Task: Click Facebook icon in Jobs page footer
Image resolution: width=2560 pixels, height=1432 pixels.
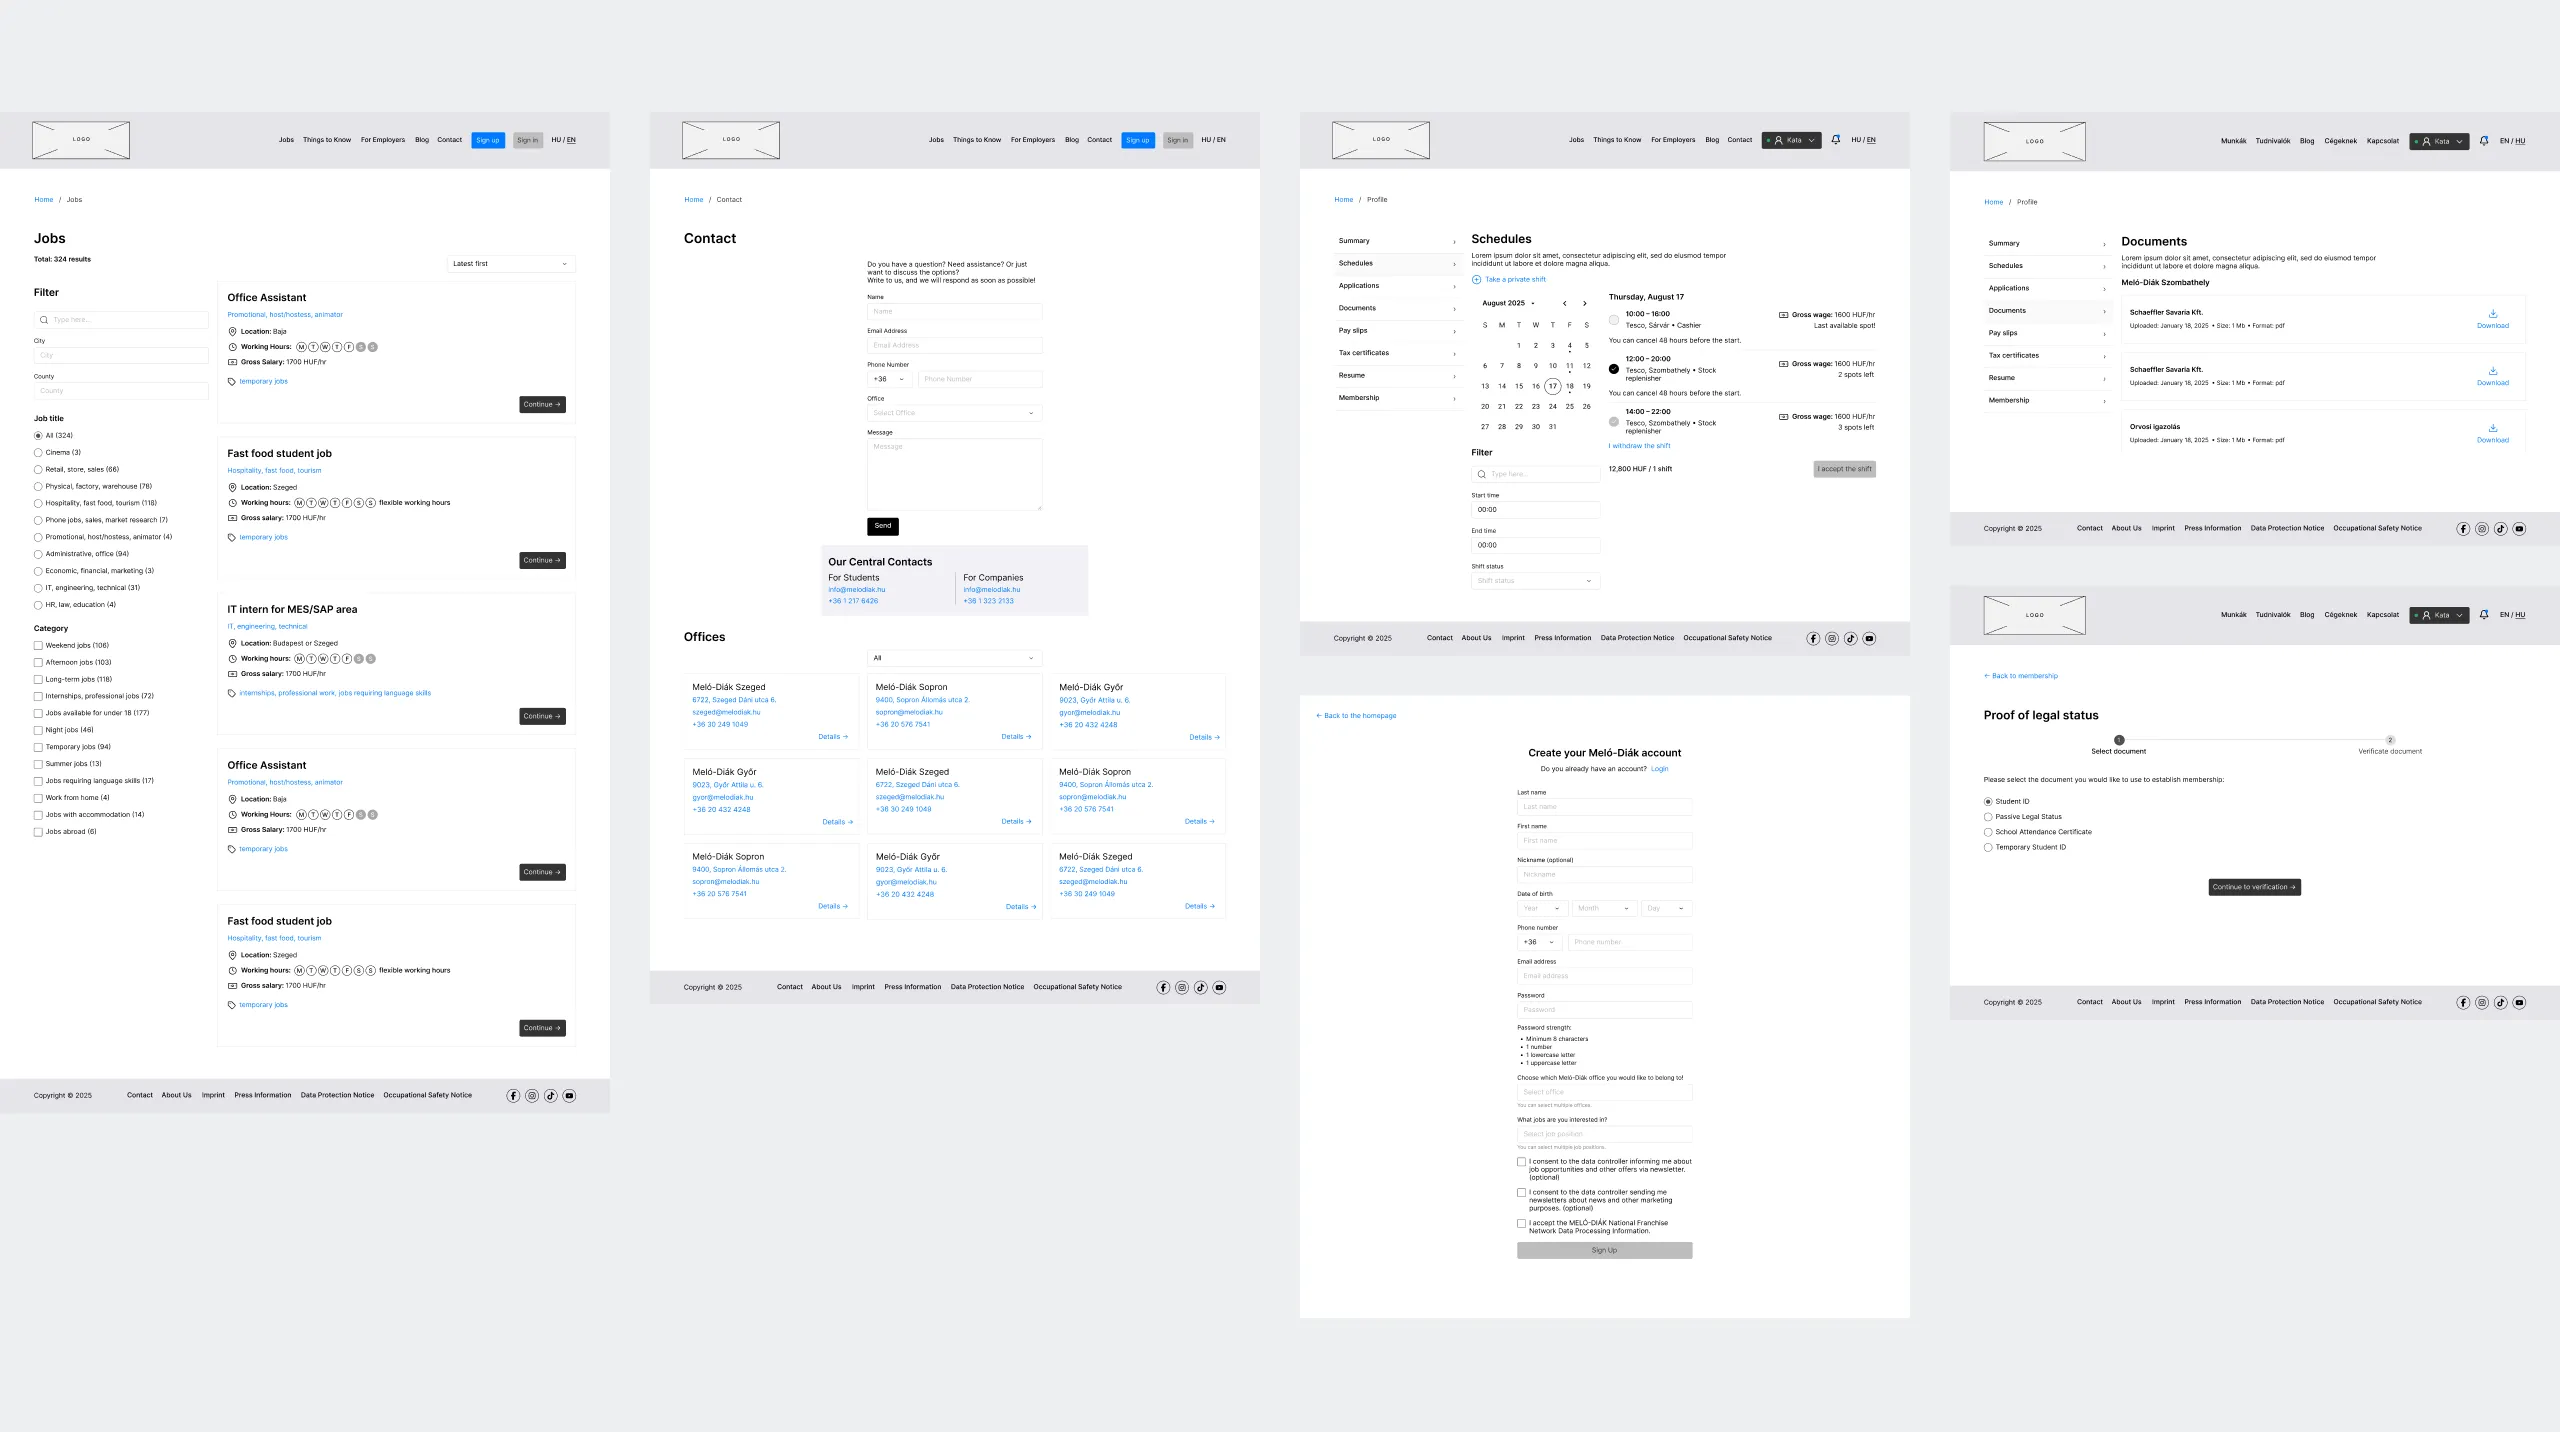Action: click(513, 1096)
